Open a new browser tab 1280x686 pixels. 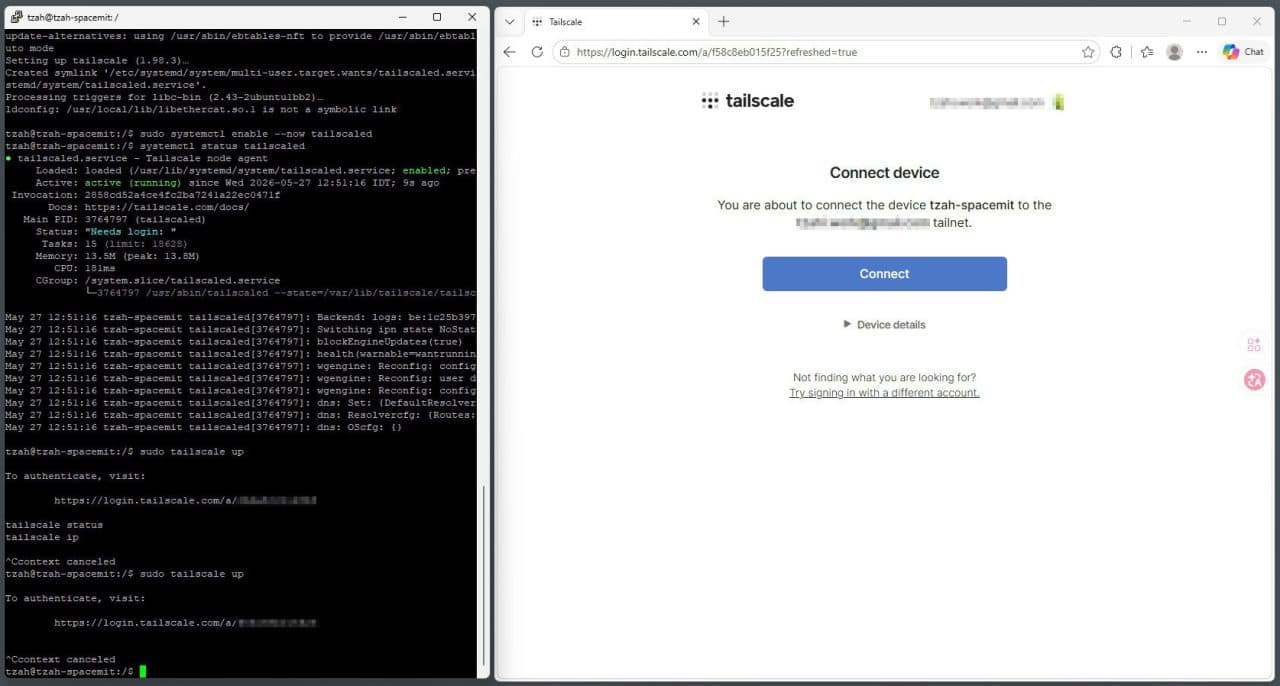(x=724, y=21)
